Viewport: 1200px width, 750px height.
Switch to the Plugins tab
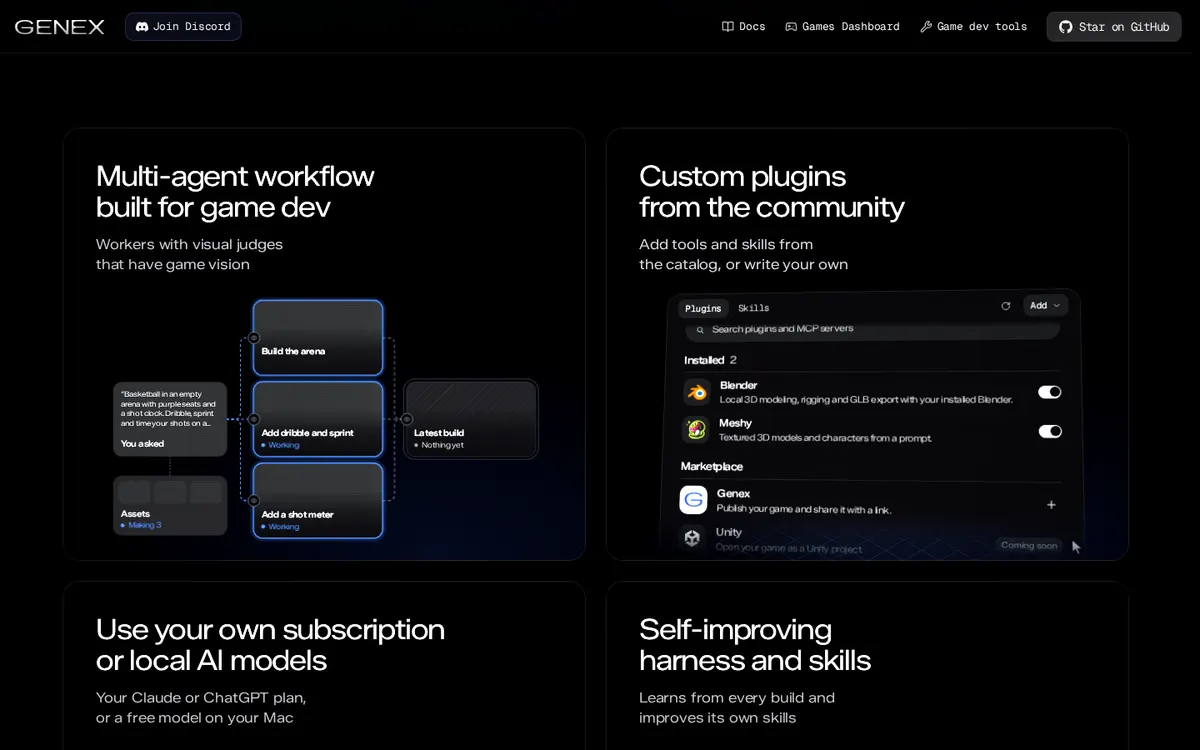coord(703,308)
